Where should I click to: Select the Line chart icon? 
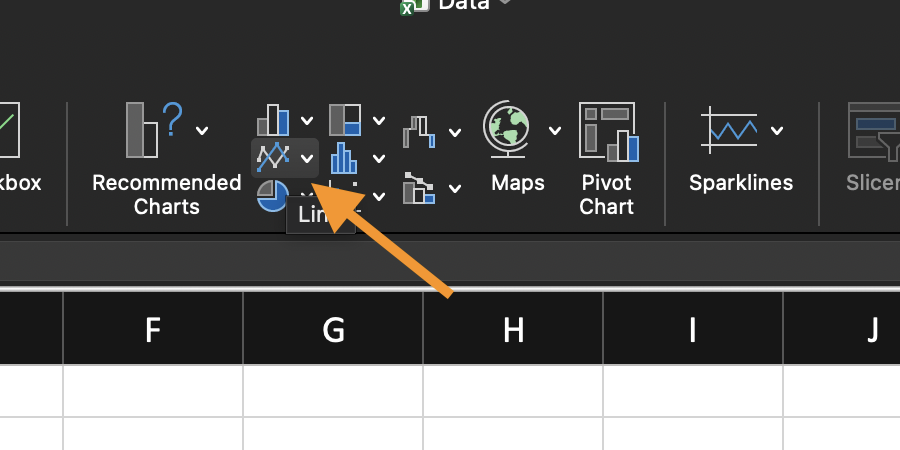click(273, 156)
